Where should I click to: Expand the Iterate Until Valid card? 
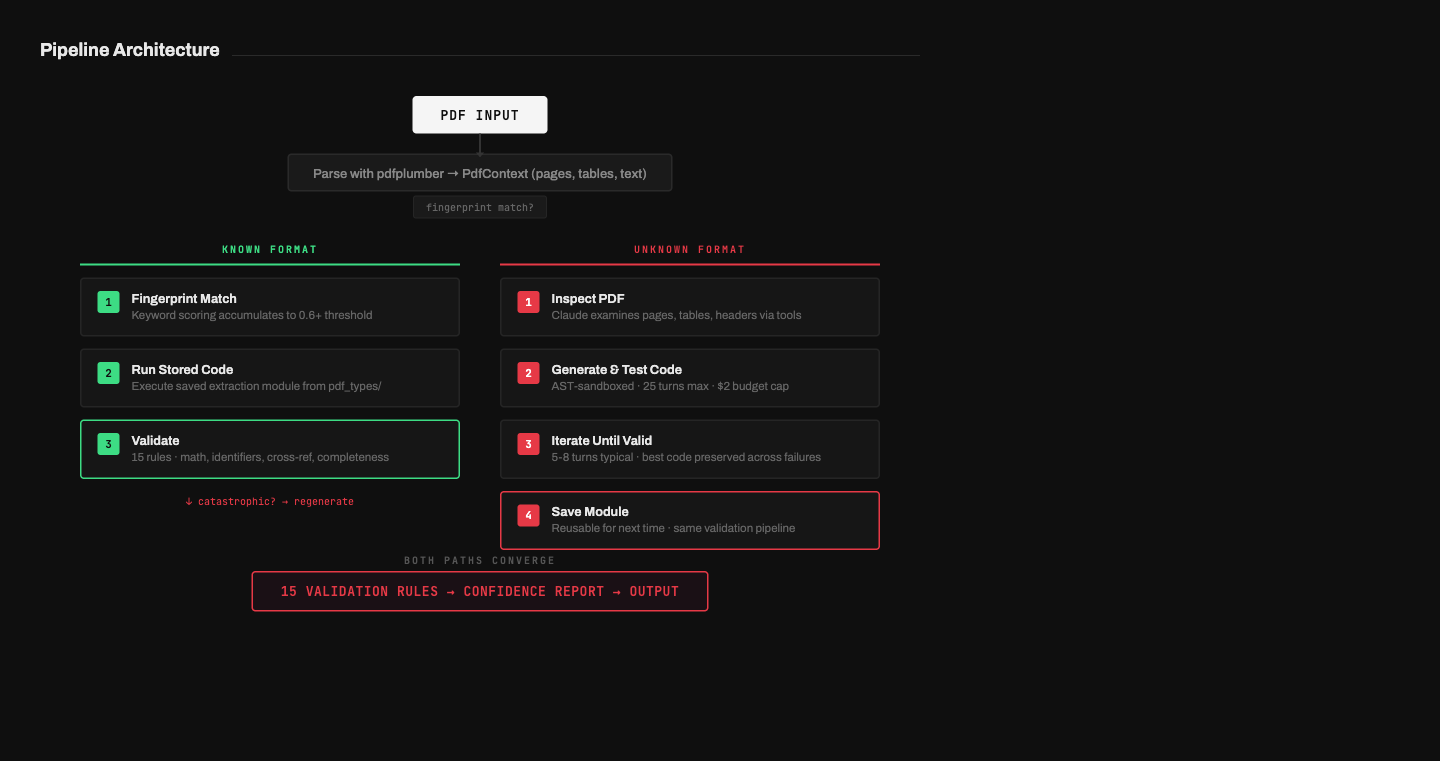point(689,449)
